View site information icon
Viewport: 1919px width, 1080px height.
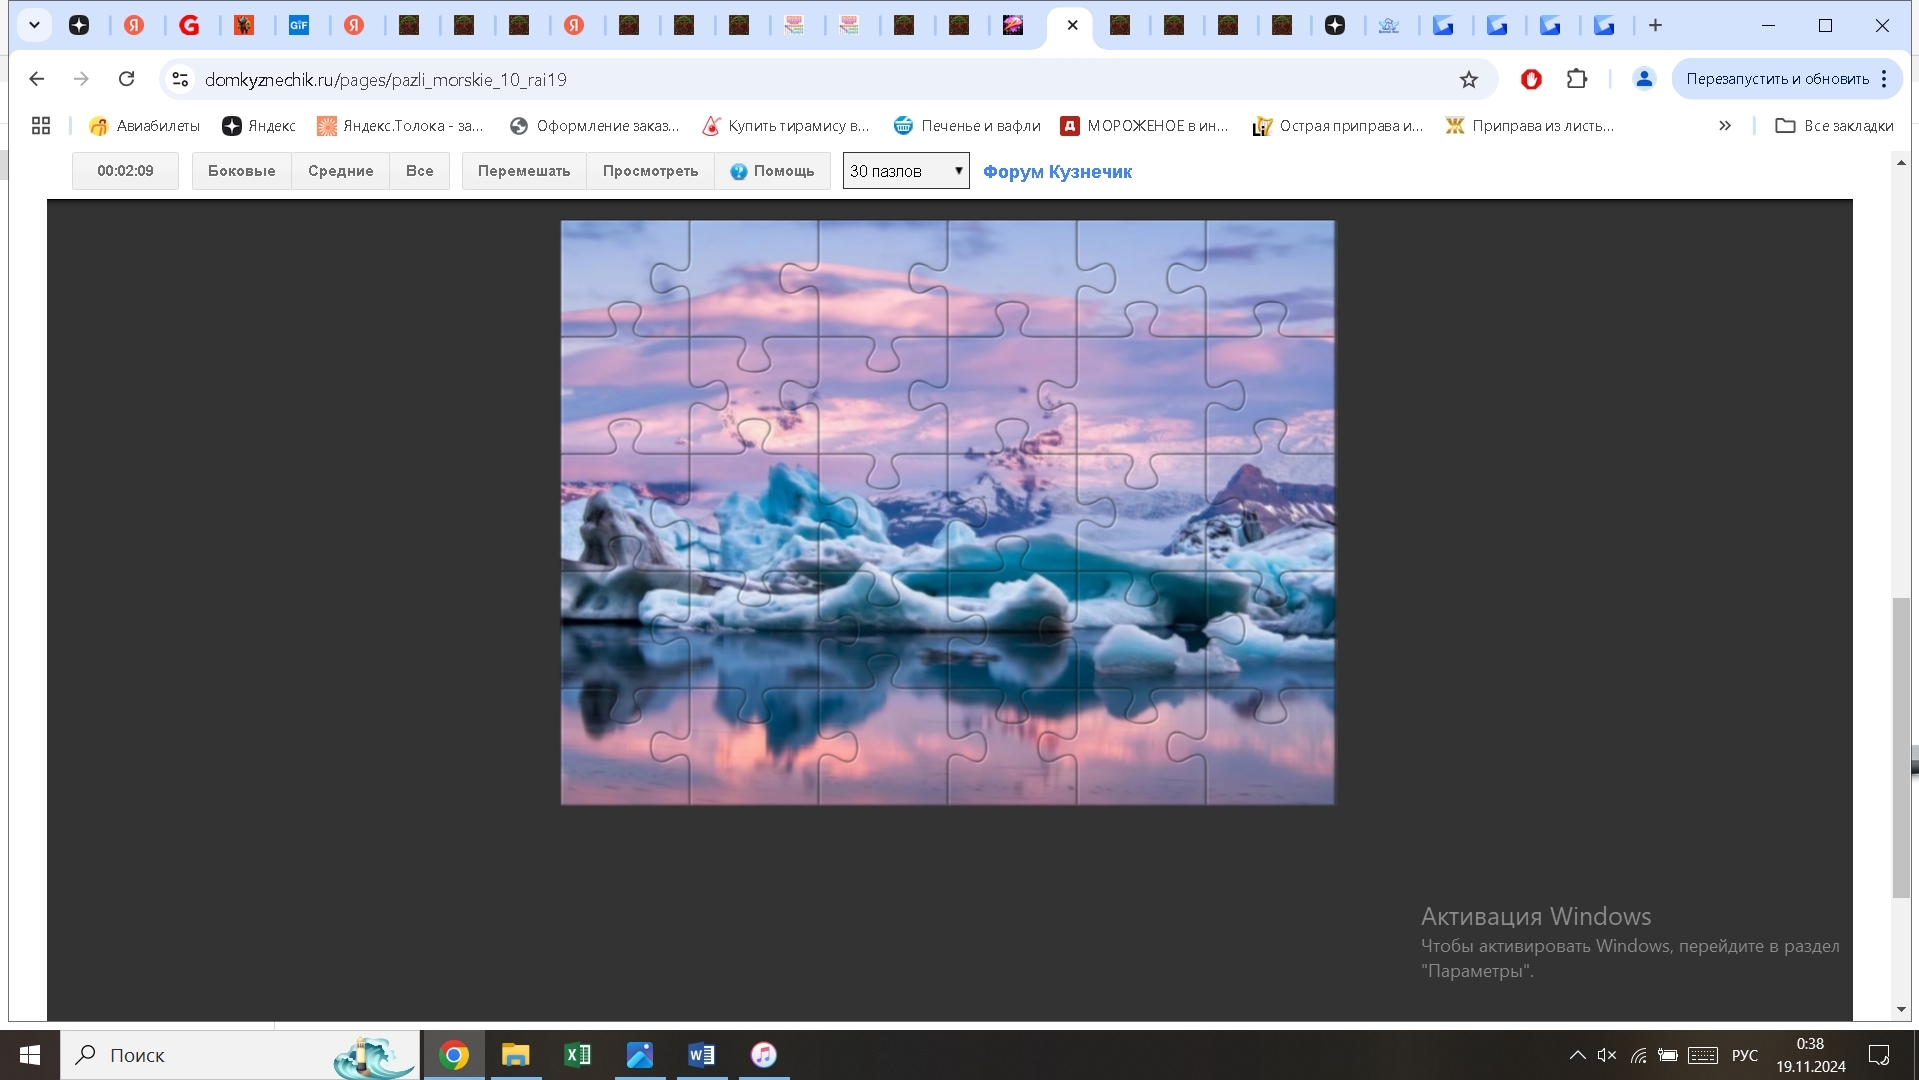click(180, 79)
